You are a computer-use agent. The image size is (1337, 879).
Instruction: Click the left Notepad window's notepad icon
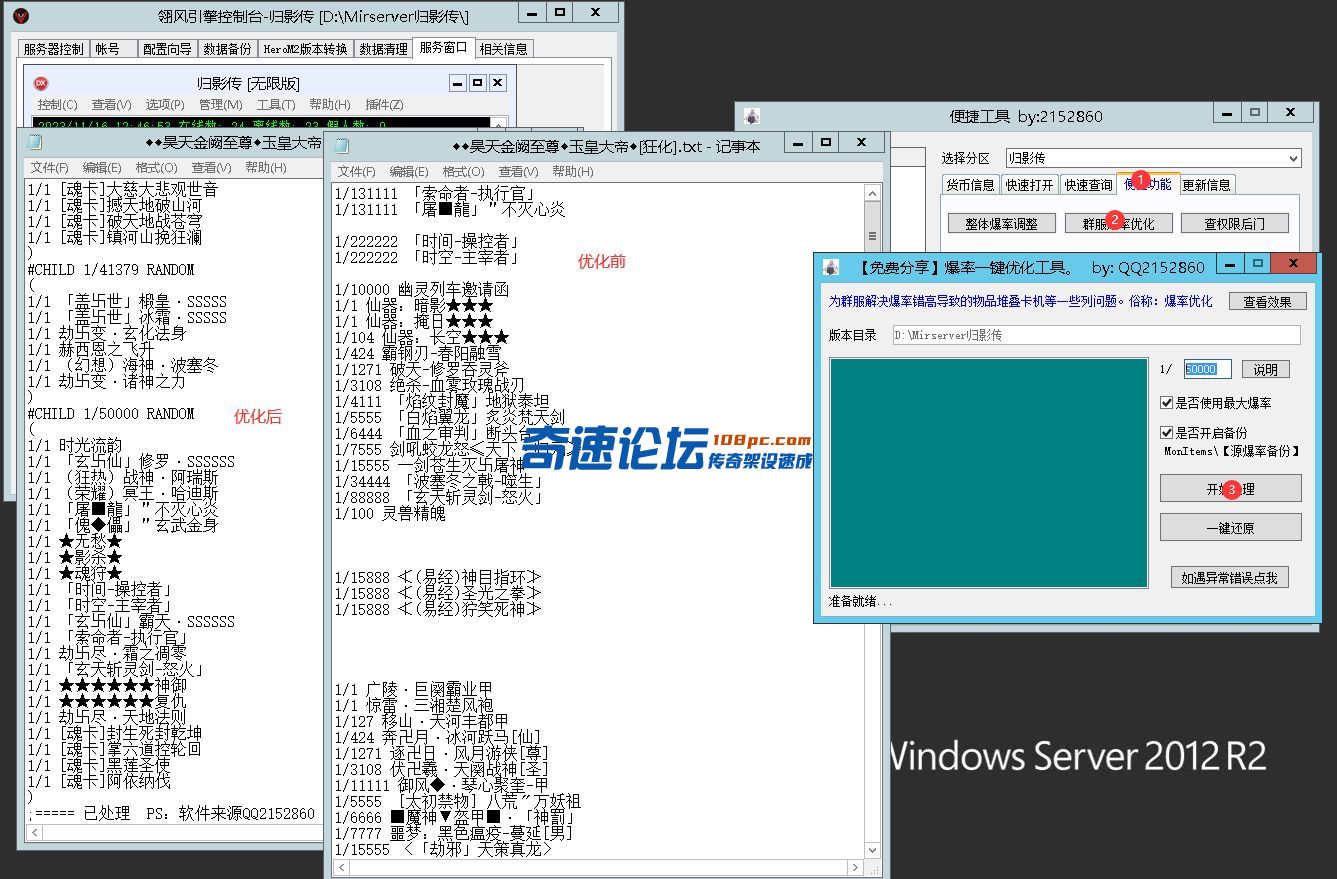tap(34, 143)
